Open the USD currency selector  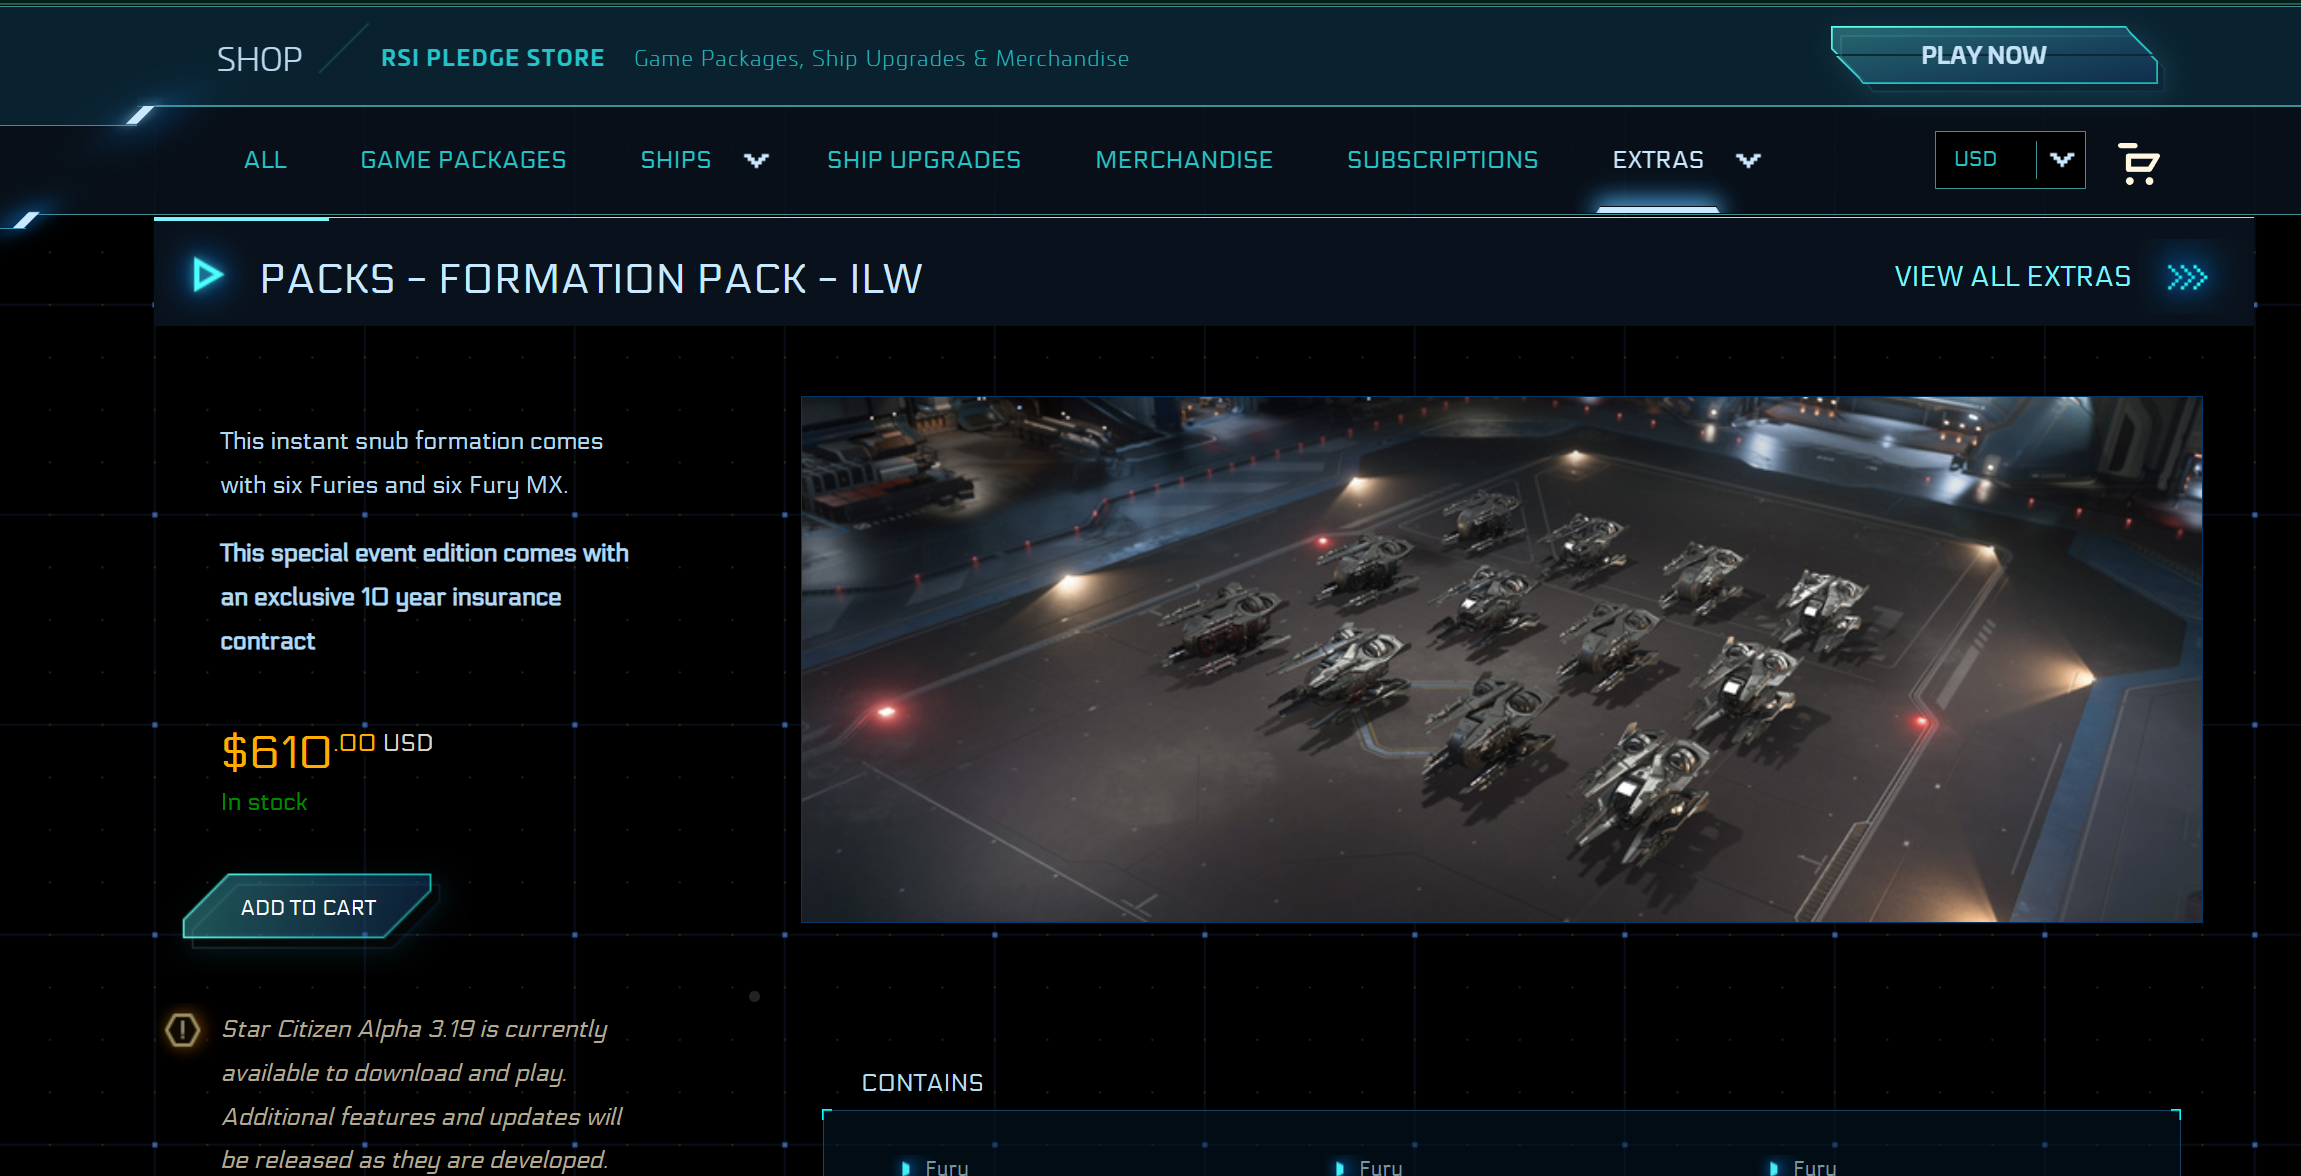pos(2010,159)
